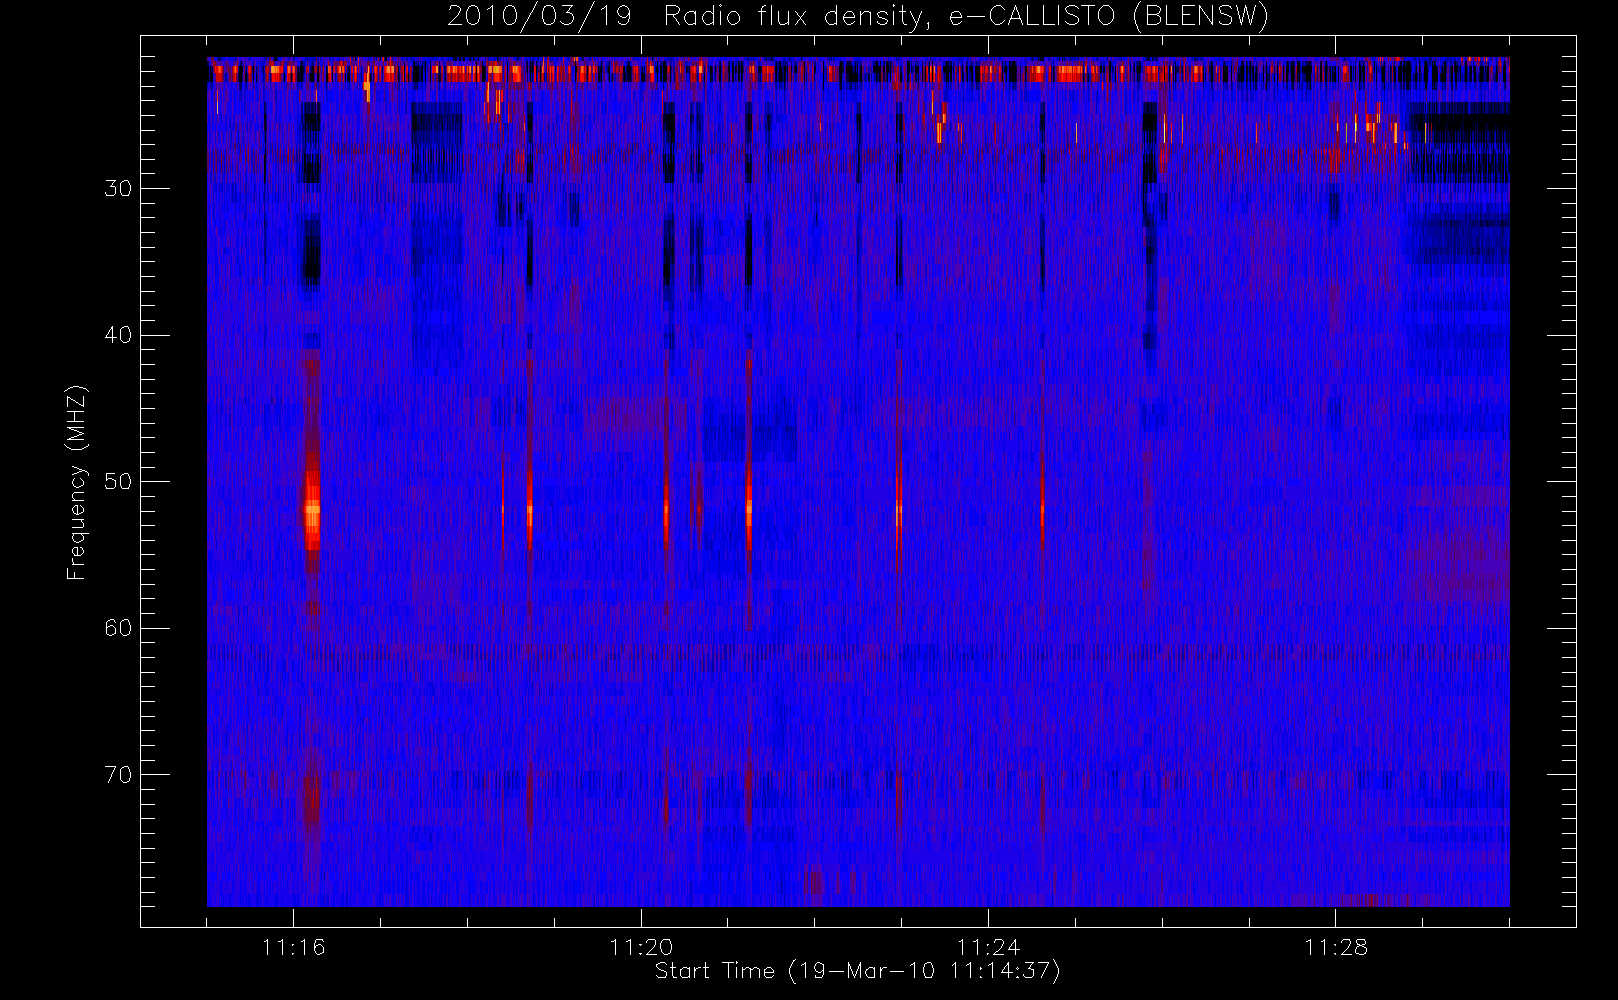
Task: Click the 11:16 time axis label
Action: tap(294, 947)
